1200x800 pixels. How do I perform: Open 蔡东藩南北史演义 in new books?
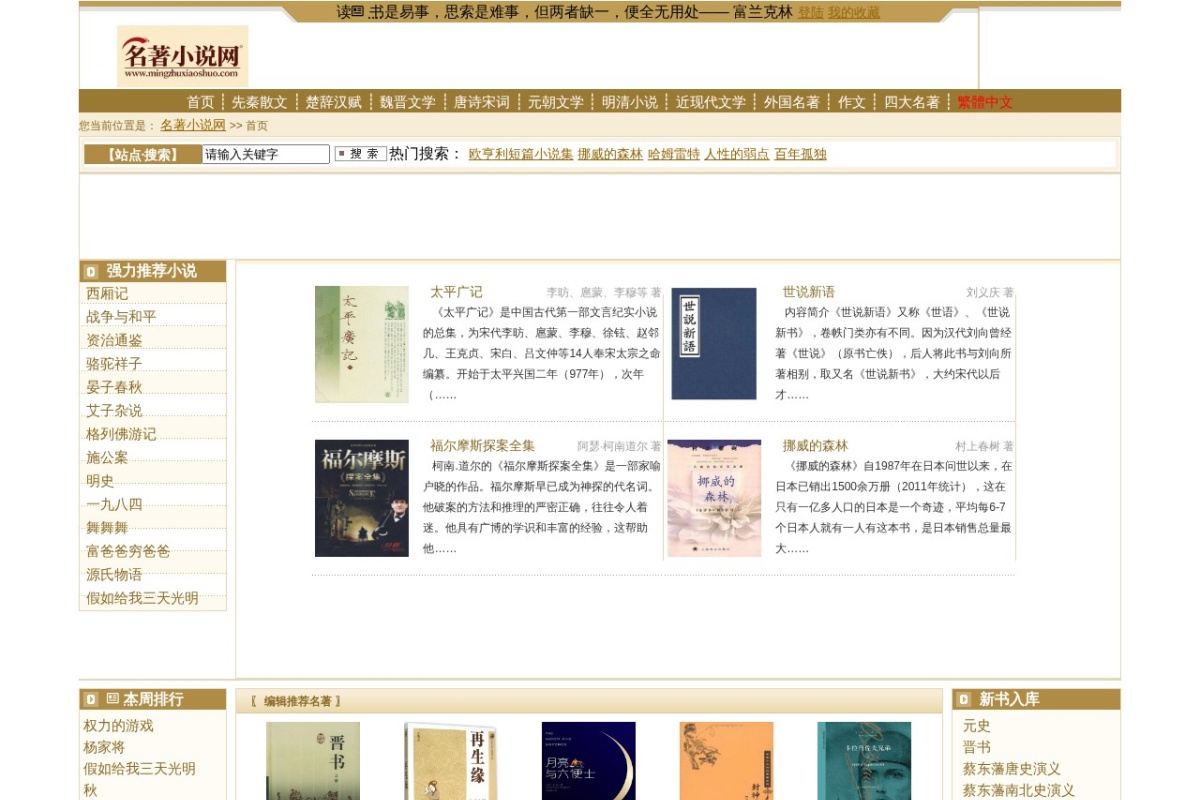coord(1019,790)
